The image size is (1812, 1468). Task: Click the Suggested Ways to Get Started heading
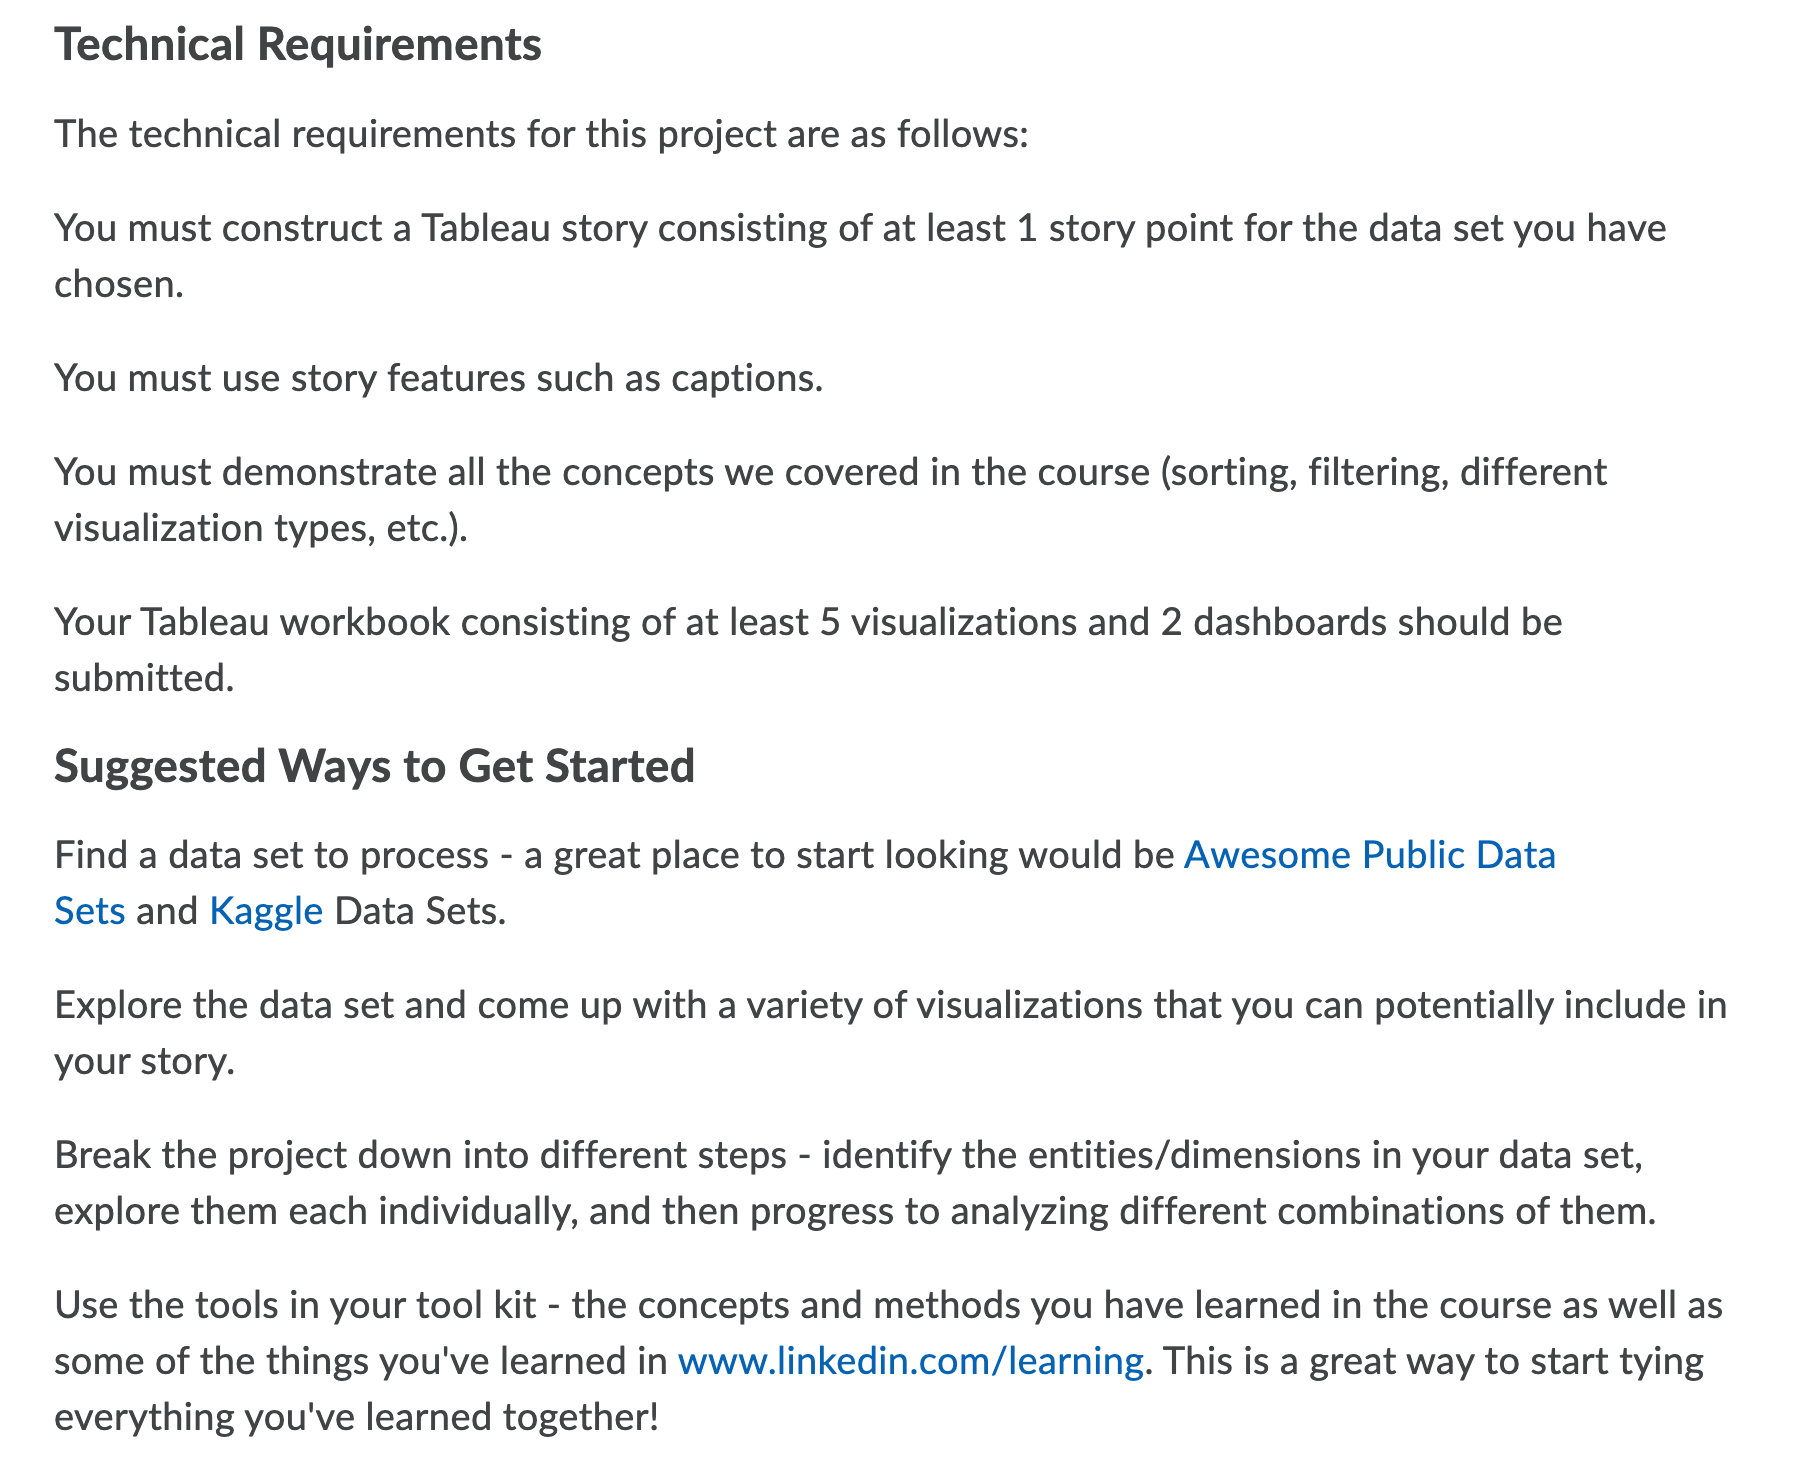tap(374, 767)
